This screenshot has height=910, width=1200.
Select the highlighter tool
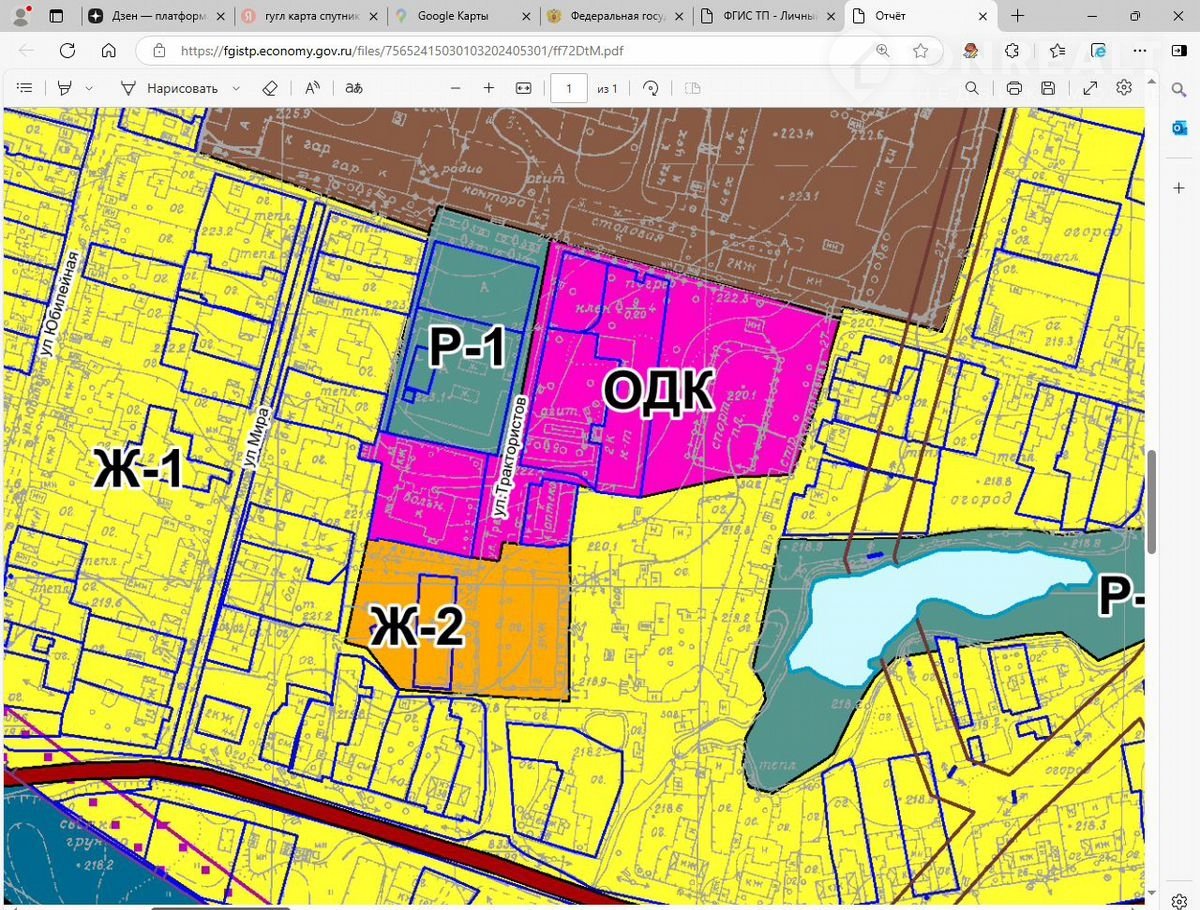coord(66,88)
